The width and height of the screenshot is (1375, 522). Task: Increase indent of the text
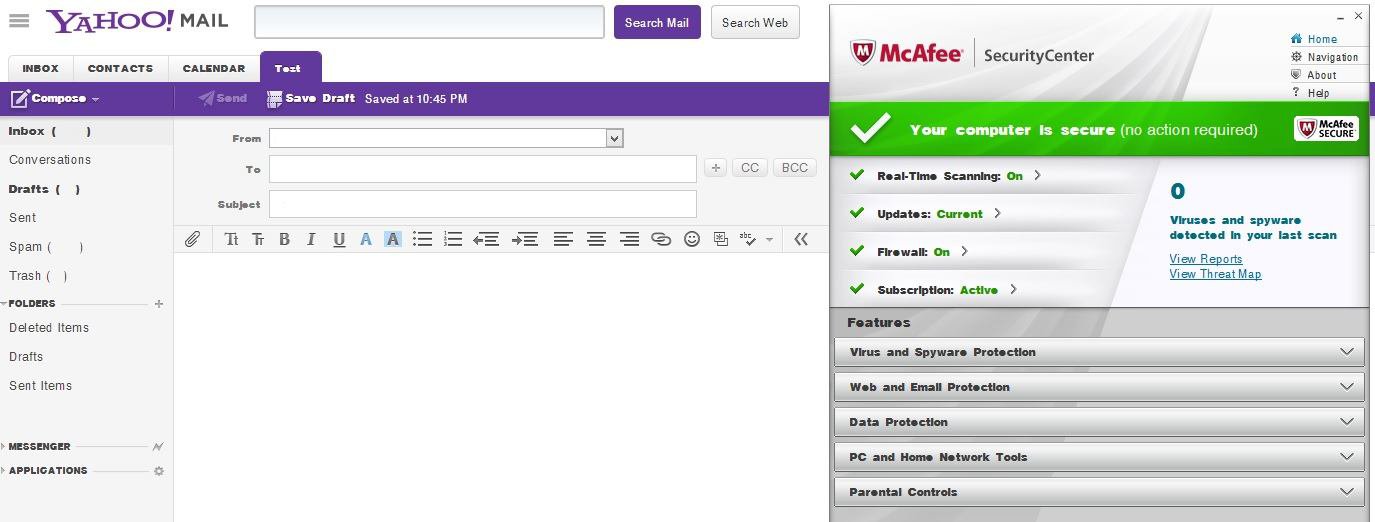[x=525, y=239]
